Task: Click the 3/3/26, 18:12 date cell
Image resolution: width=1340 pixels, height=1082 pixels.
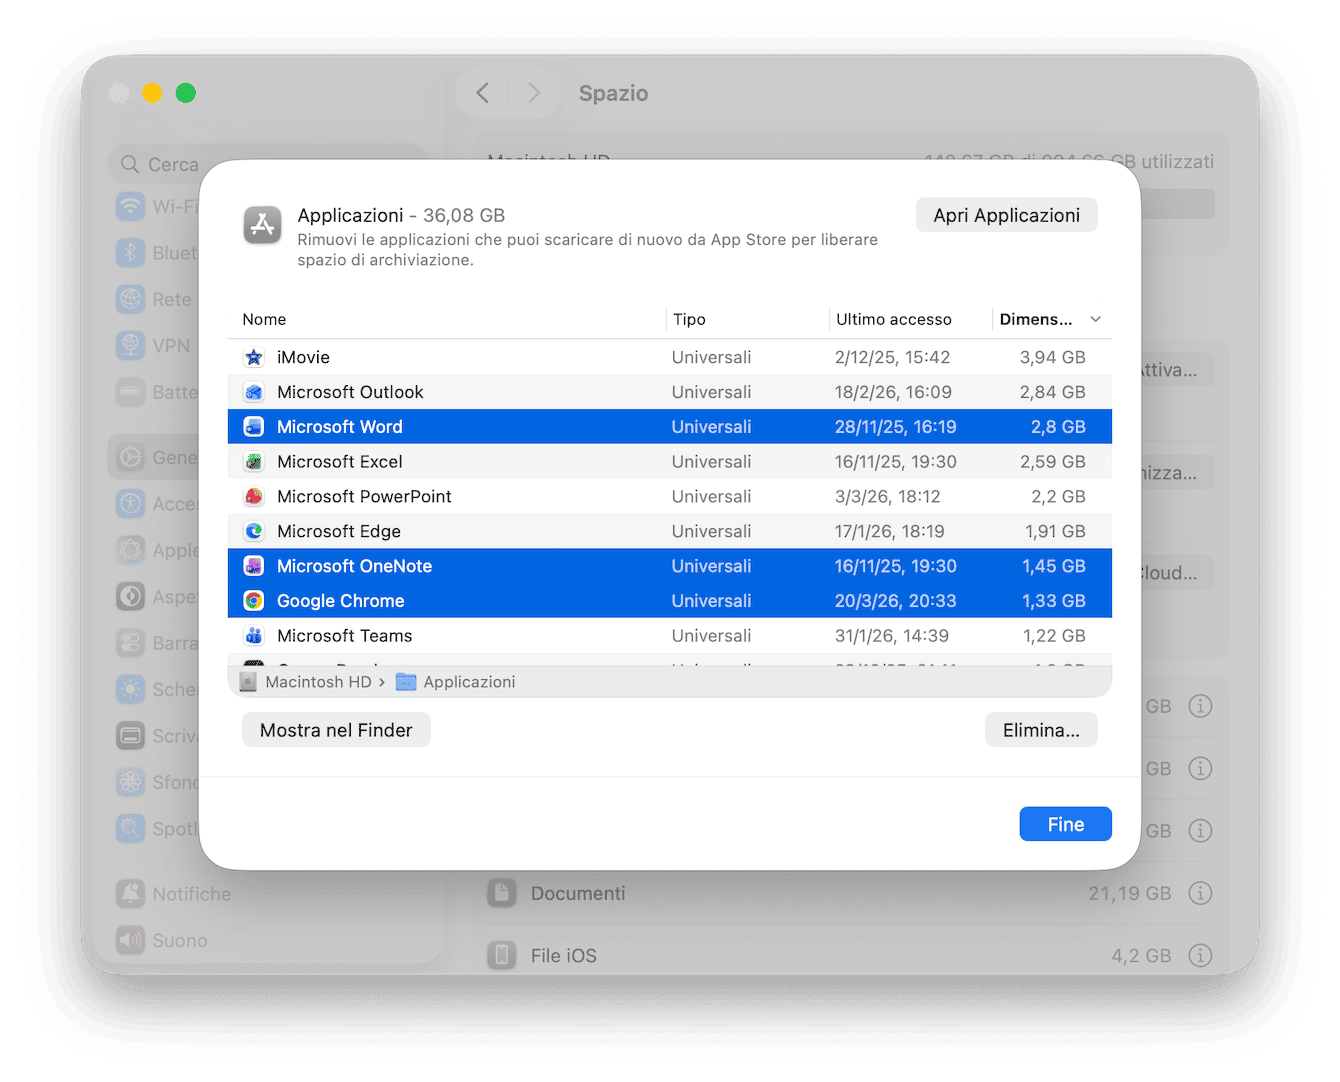Action: (887, 497)
